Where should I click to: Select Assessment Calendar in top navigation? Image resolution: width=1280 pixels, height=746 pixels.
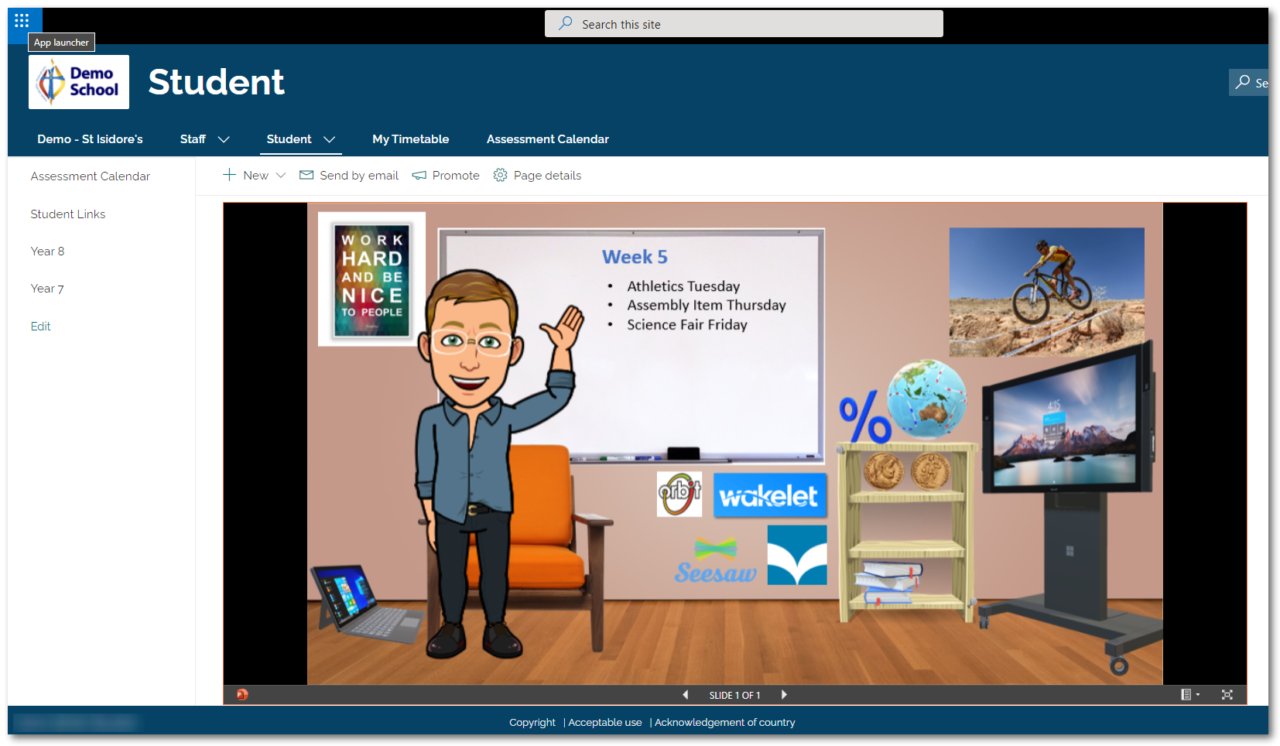(x=547, y=139)
